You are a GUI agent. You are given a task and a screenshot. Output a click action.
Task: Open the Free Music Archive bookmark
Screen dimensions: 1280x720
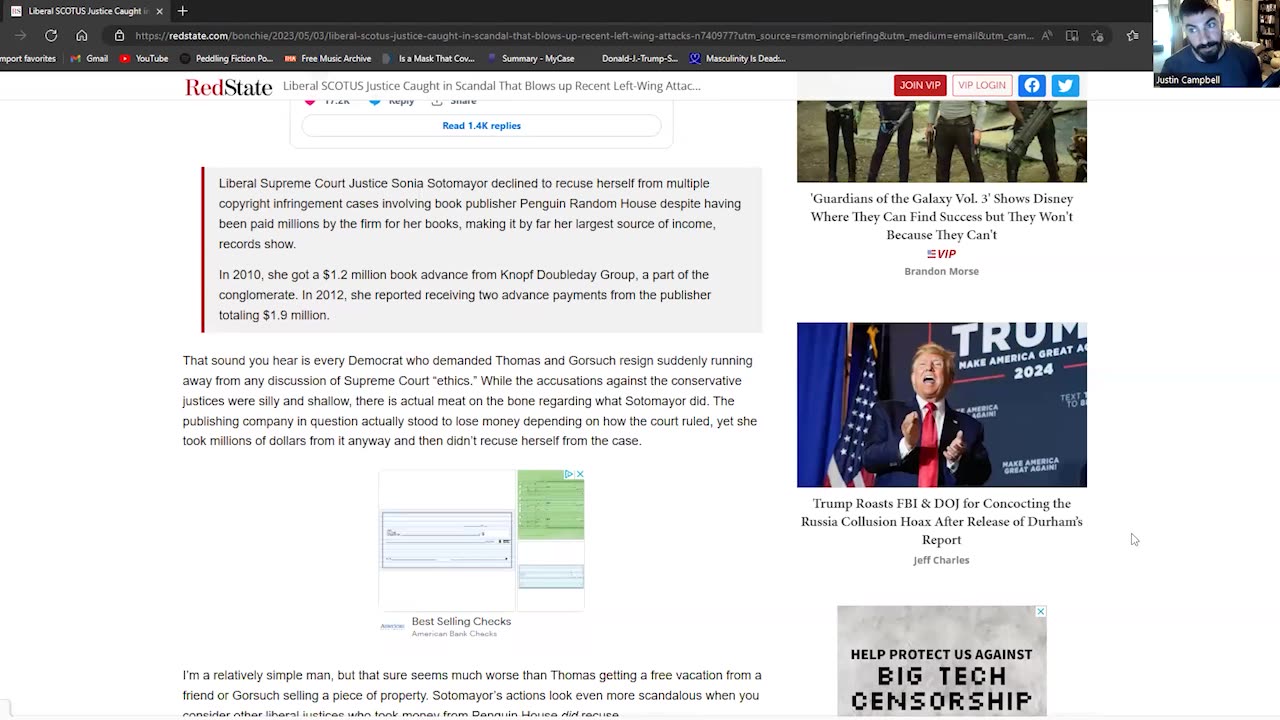click(x=328, y=58)
